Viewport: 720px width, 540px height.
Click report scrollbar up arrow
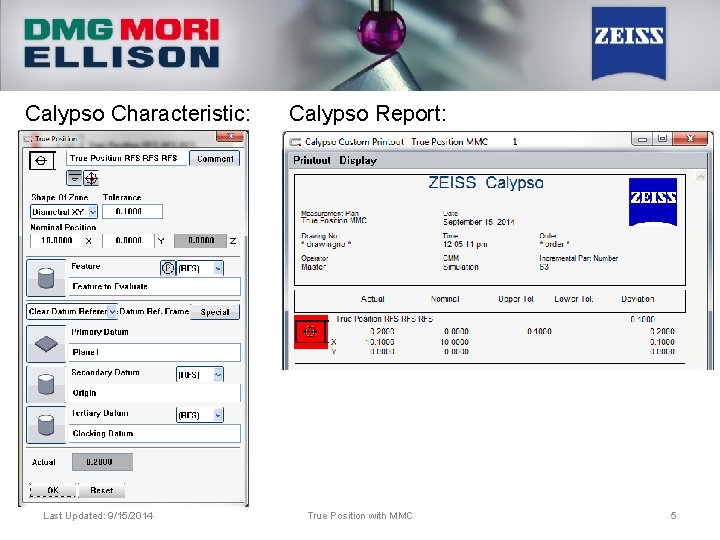[700, 176]
